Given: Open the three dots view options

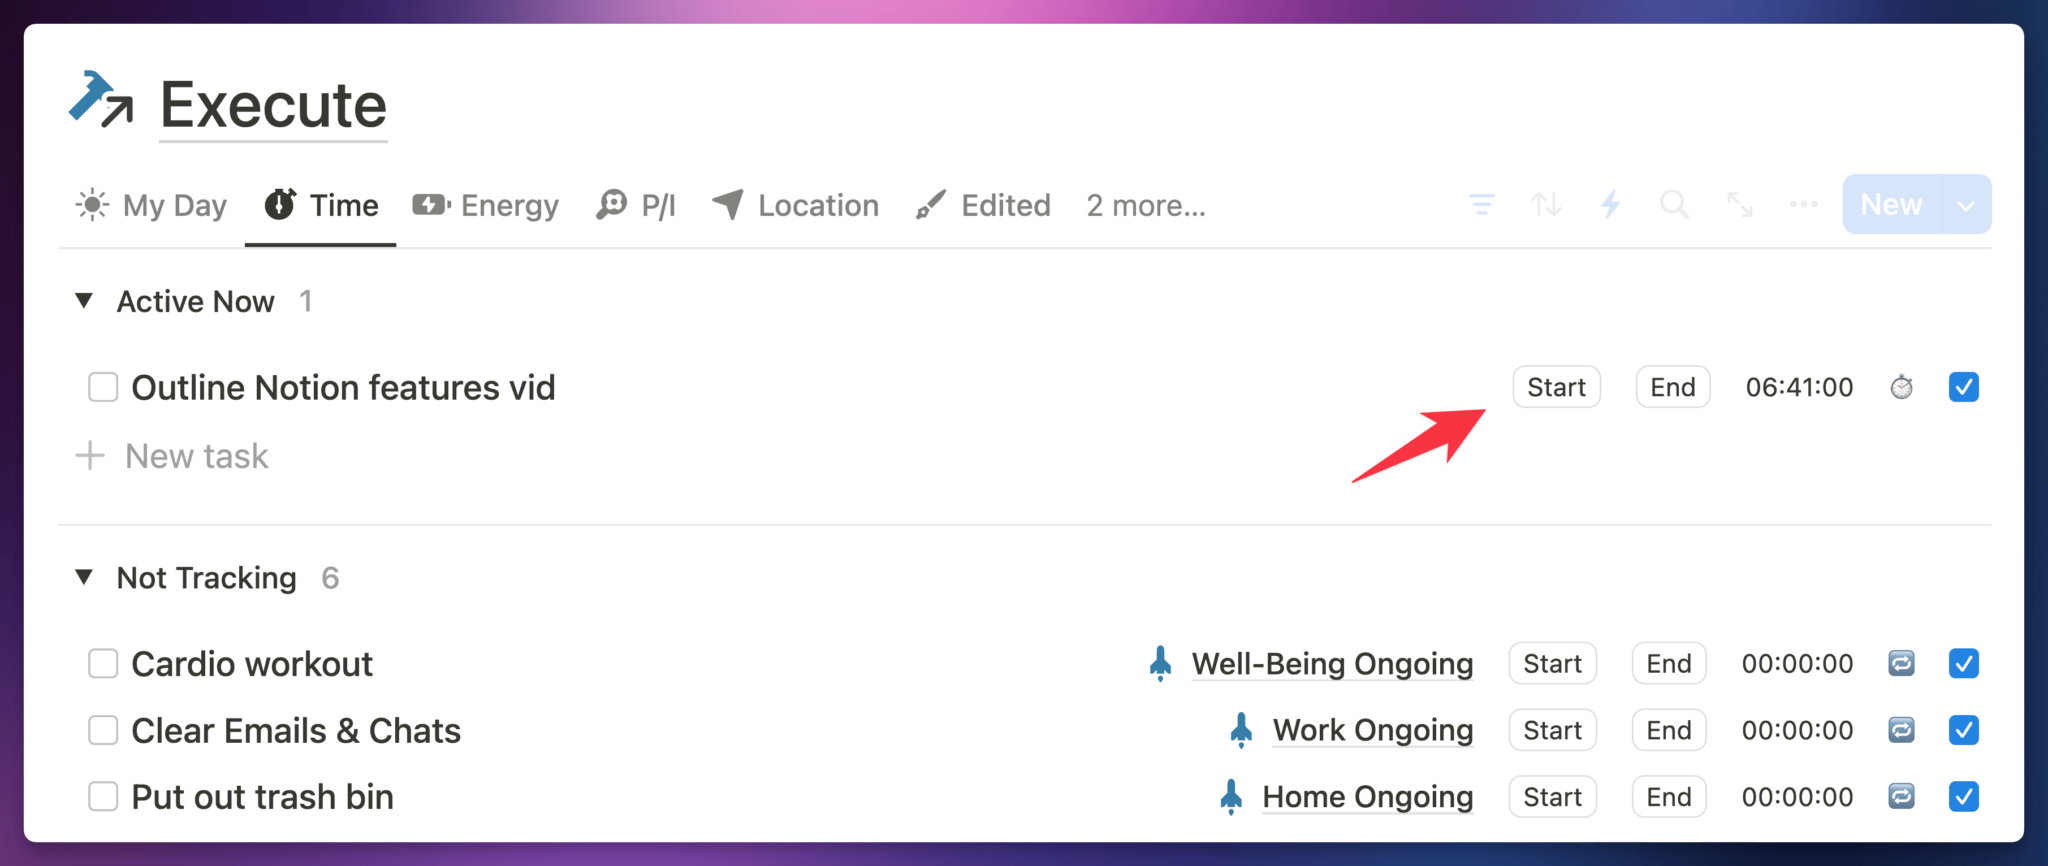Looking at the screenshot, I should point(1804,205).
